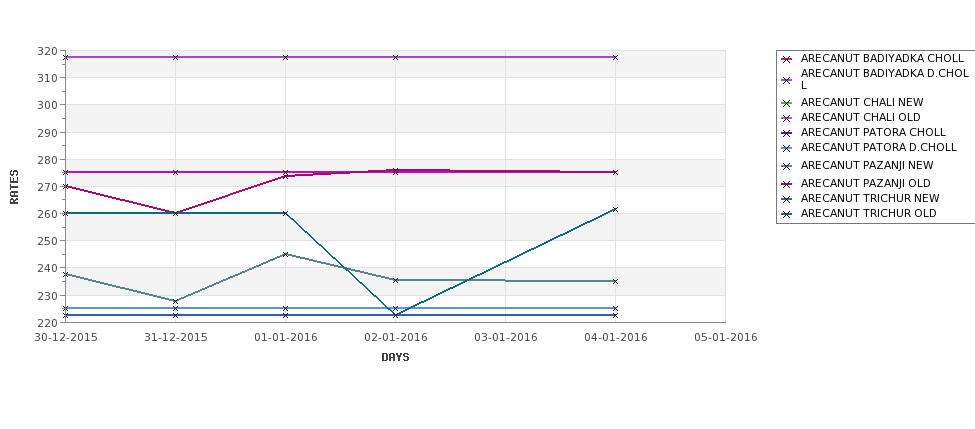Click the ARECANUT CHALI OLD legend marker
The width and height of the screenshot is (975, 429).
pos(786,118)
